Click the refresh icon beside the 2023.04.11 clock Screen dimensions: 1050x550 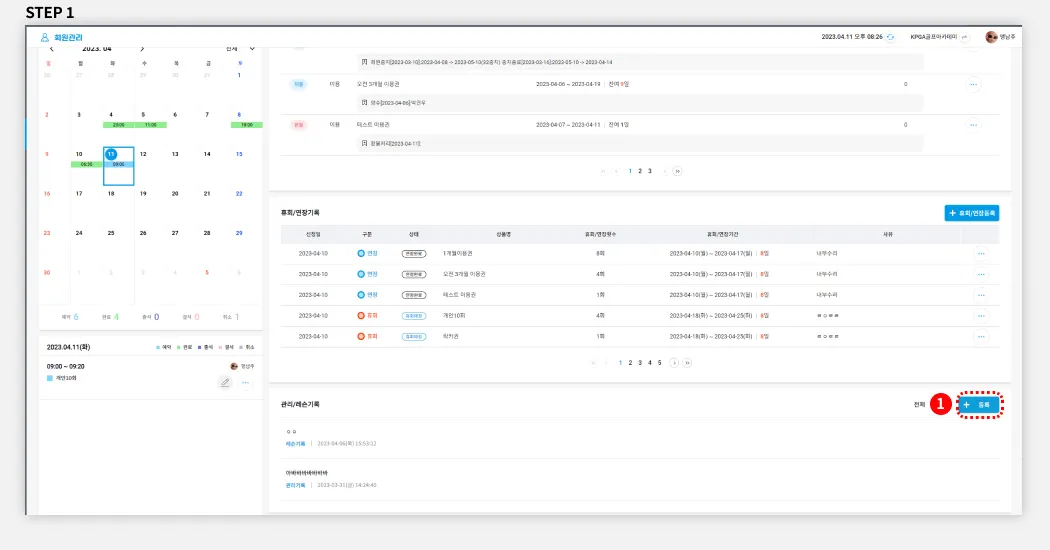pyautogui.click(x=891, y=38)
